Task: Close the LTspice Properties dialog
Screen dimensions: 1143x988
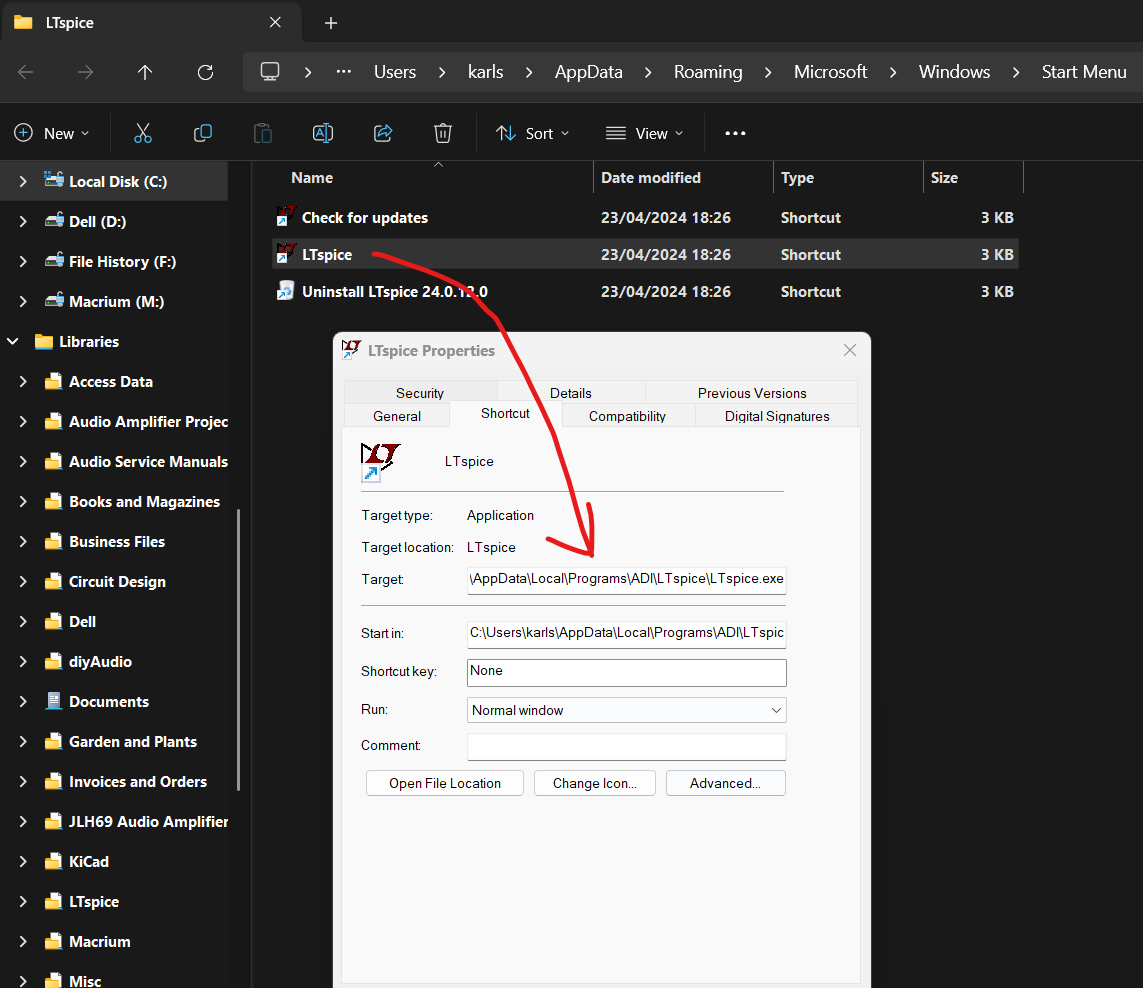Action: click(850, 350)
